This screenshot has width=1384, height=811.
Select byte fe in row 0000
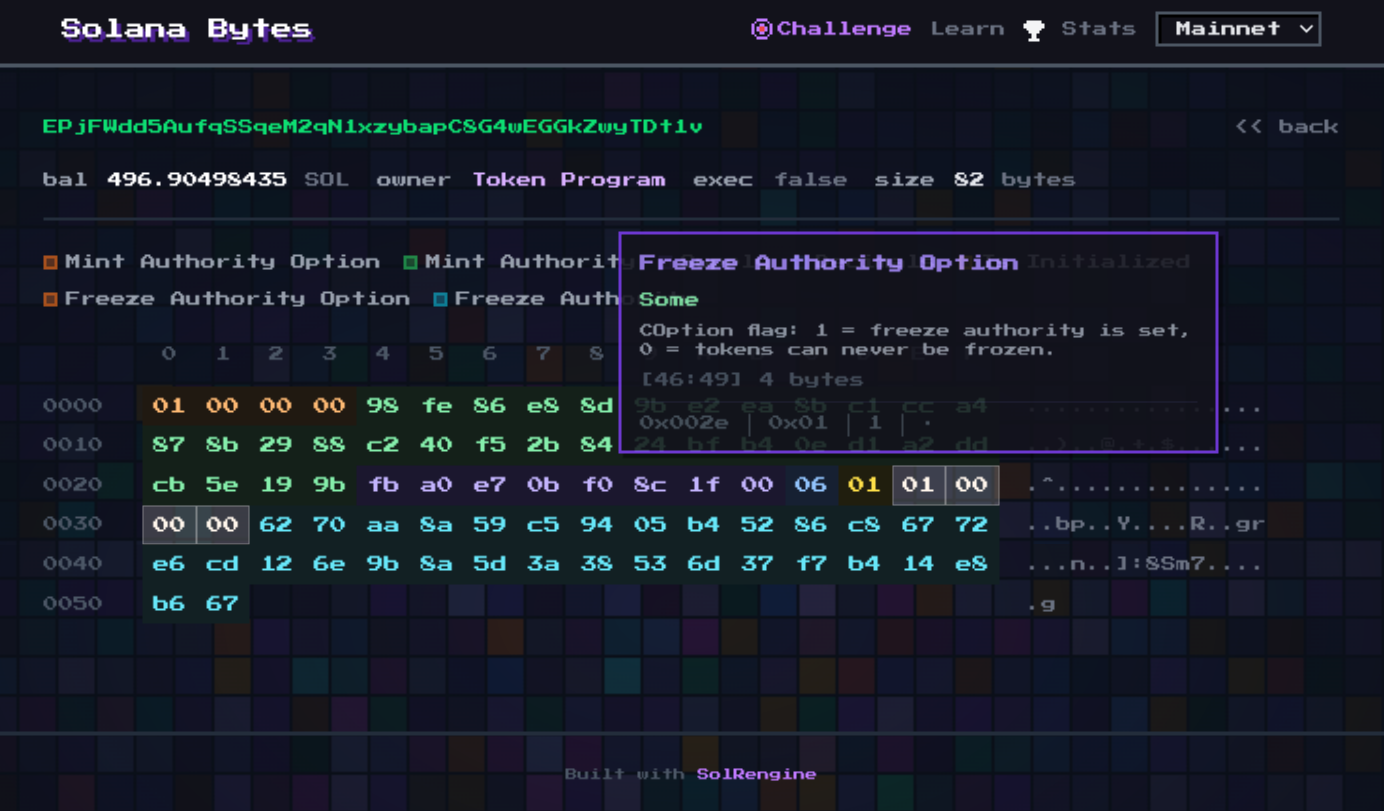pos(436,405)
